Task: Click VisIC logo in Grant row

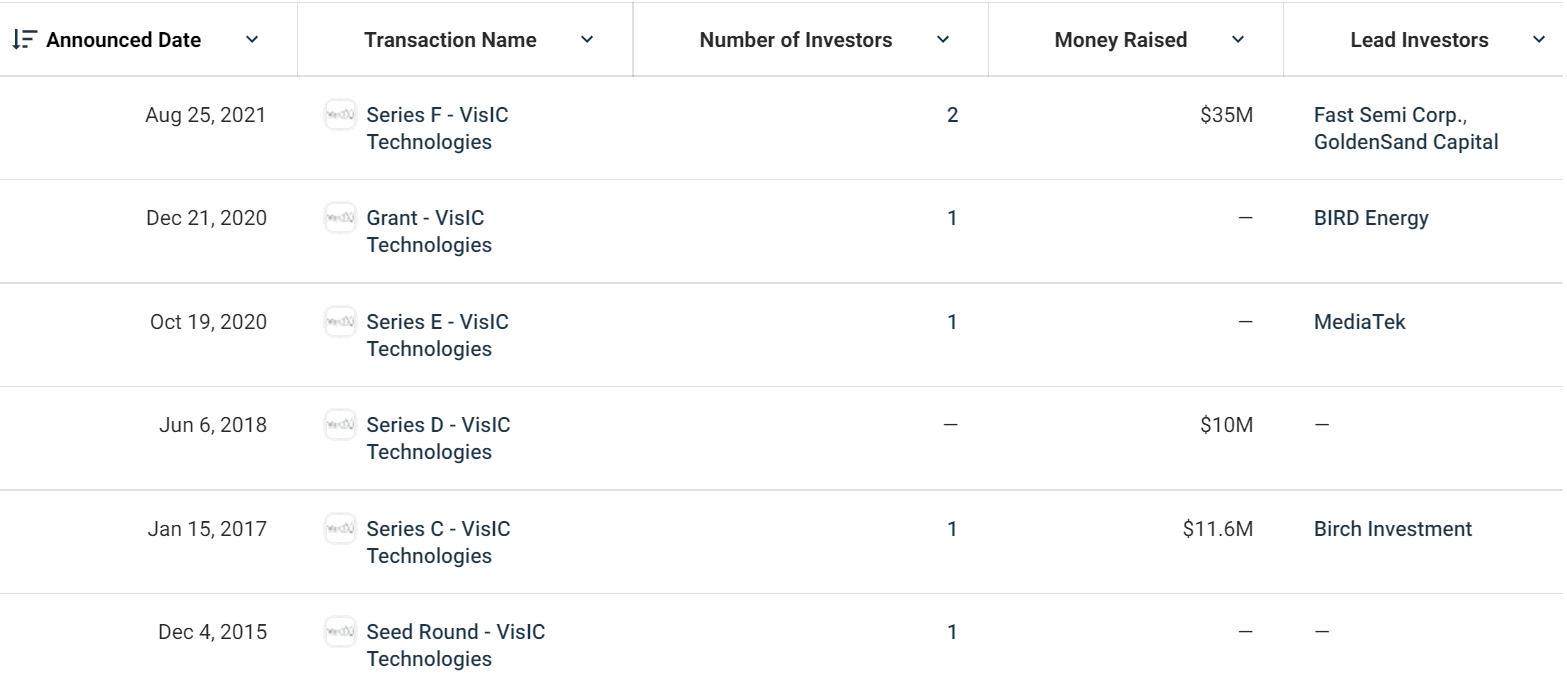Action: coord(340,218)
